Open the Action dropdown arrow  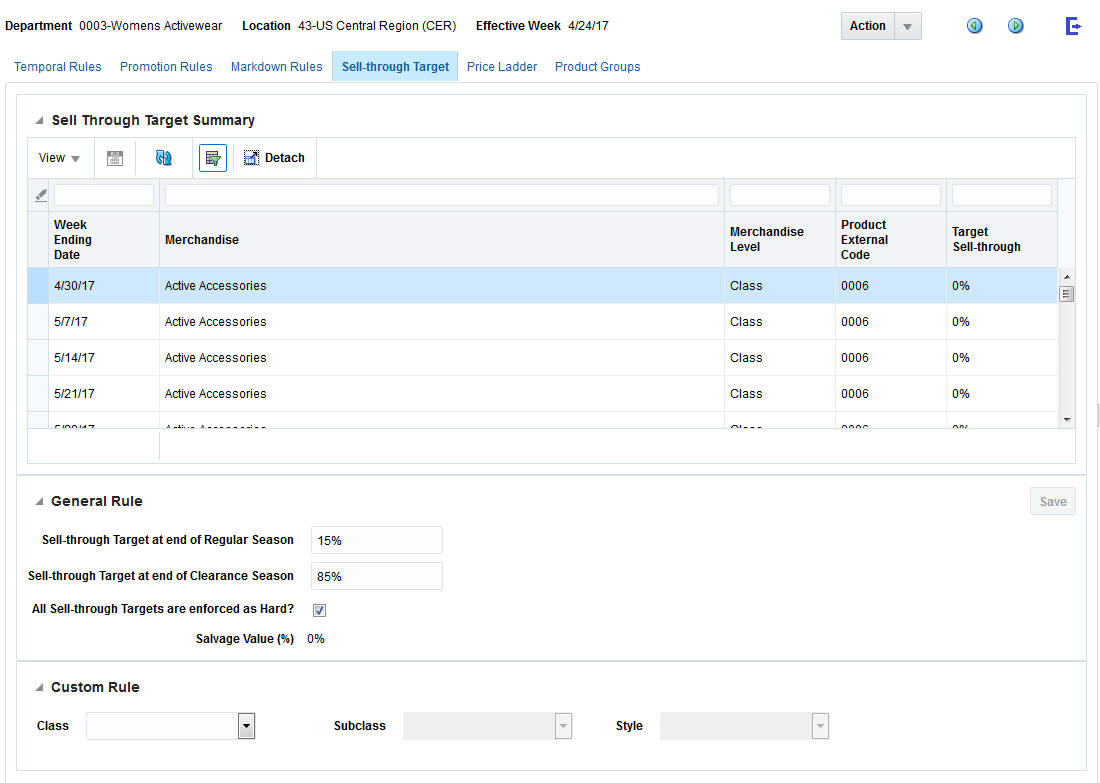[x=908, y=27]
